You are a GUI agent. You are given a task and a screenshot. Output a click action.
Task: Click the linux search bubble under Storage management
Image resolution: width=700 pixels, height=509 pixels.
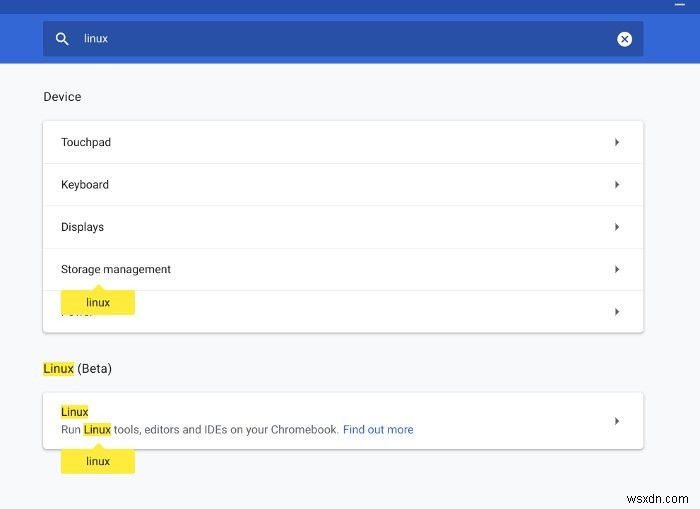[98, 302]
